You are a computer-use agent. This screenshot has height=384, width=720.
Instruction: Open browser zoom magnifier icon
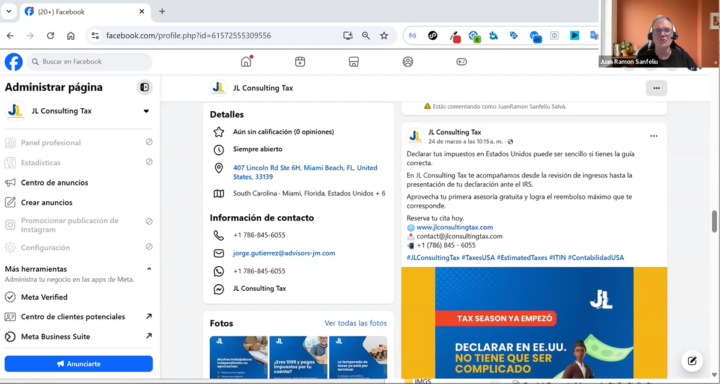tap(366, 36)
